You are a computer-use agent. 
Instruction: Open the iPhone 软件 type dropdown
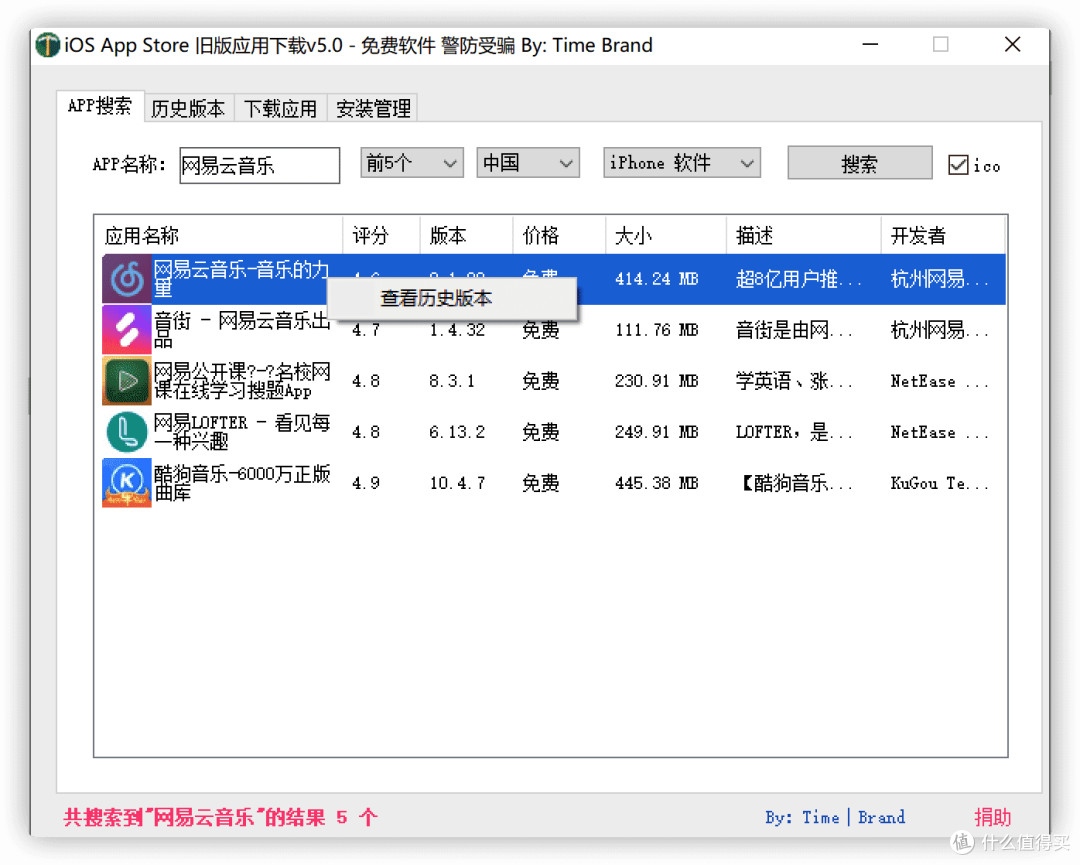(x=682, y=163)
